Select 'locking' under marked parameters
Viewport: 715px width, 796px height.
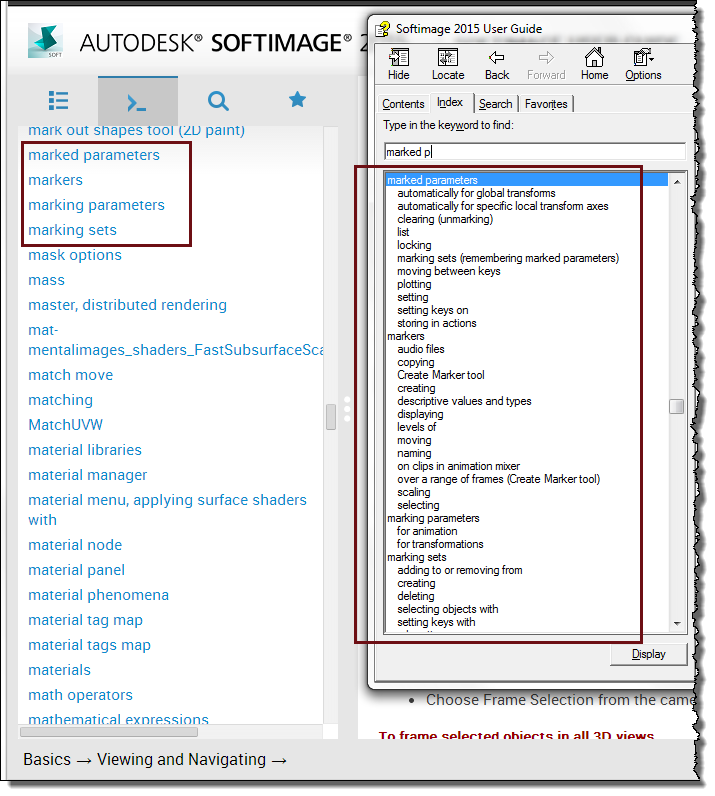pos(414,245)
